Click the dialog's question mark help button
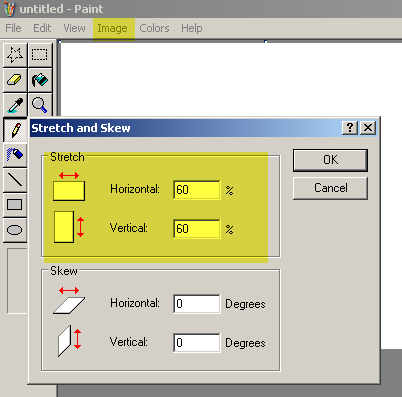 tap(350, 128)
